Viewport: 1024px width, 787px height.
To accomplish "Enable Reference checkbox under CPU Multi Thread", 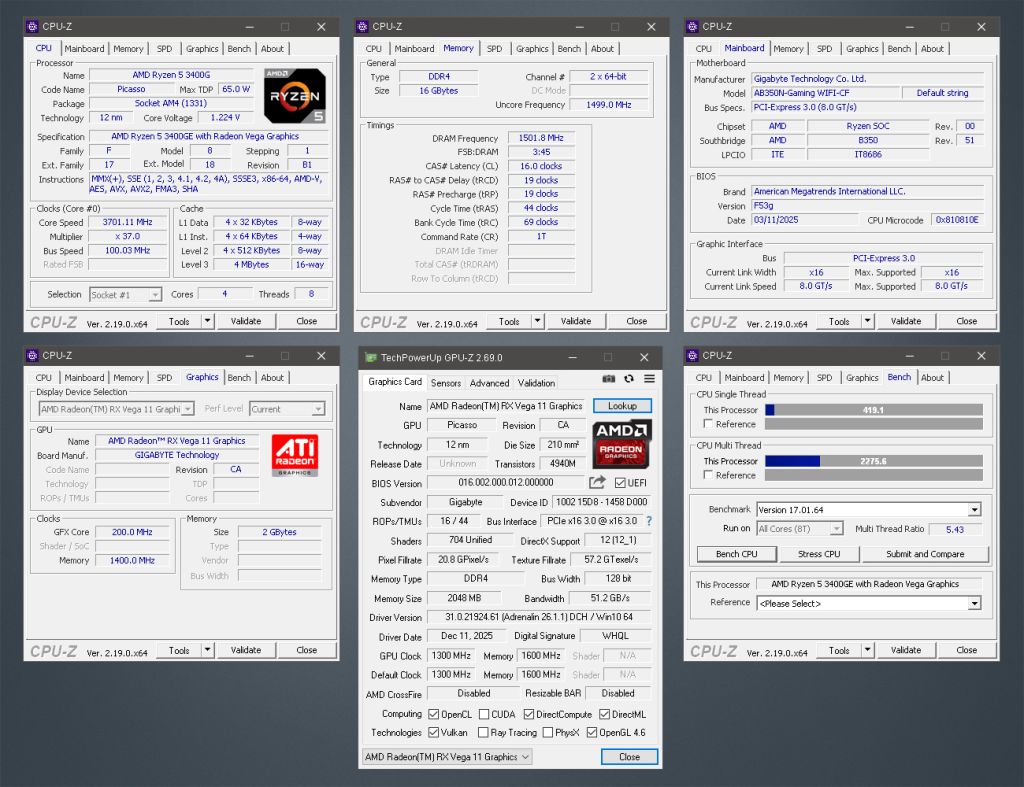I will point(708,475).
